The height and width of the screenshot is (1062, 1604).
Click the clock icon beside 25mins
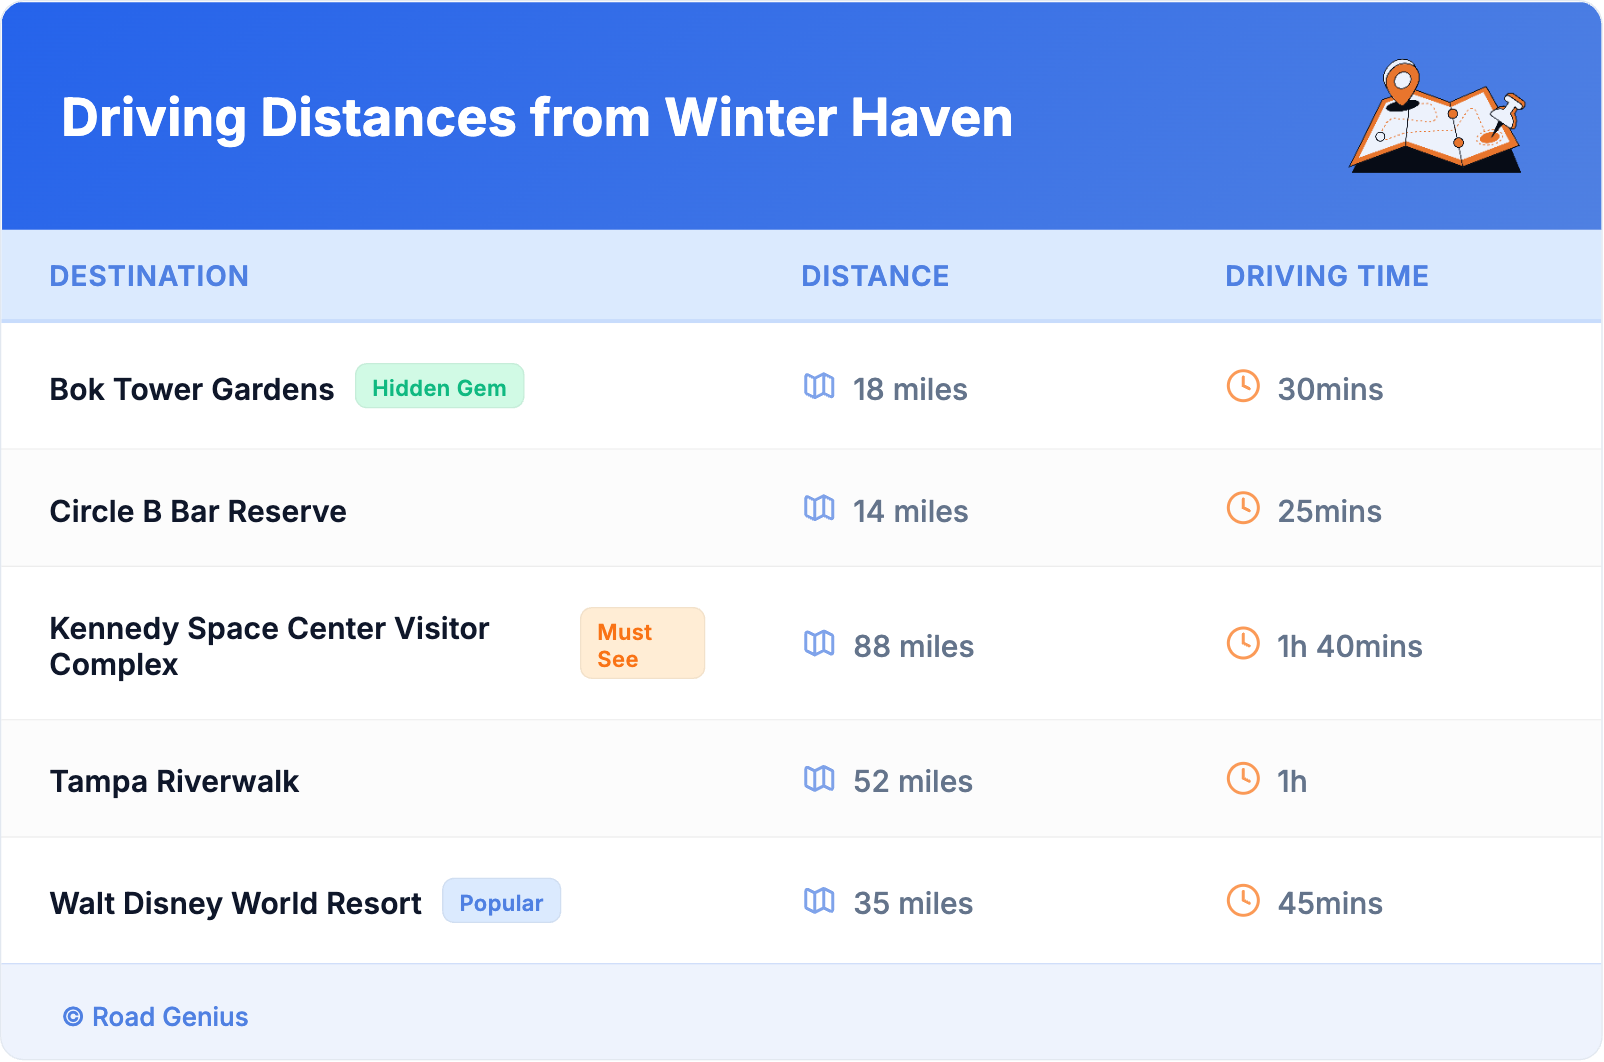coord(1243,508)
